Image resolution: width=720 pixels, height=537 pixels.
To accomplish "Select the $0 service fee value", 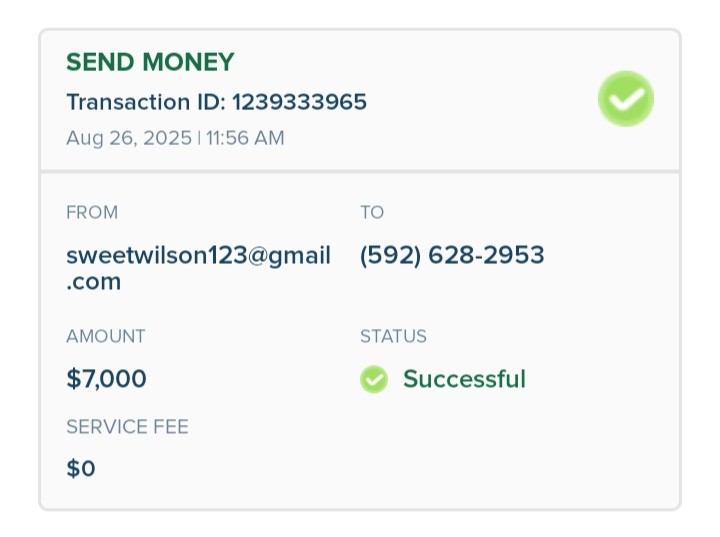I will click(81, 469).
